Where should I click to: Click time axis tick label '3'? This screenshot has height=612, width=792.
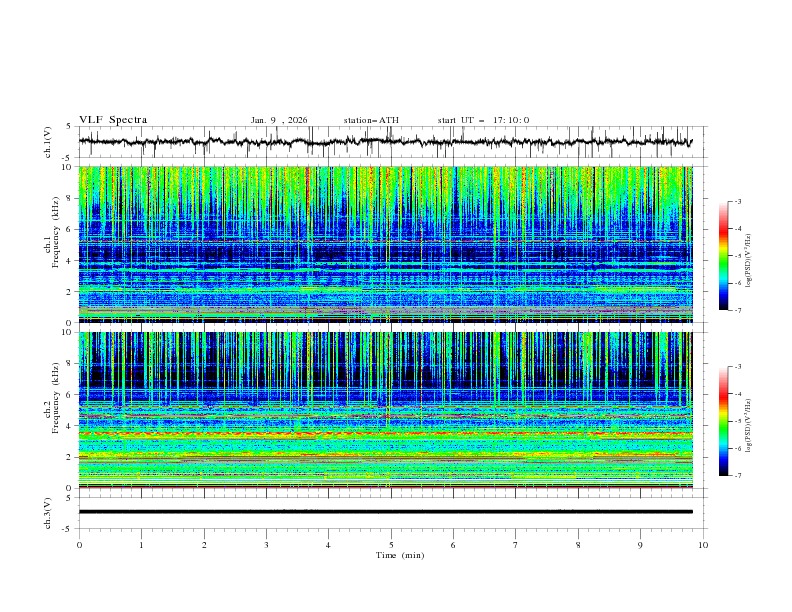[266, 545]
